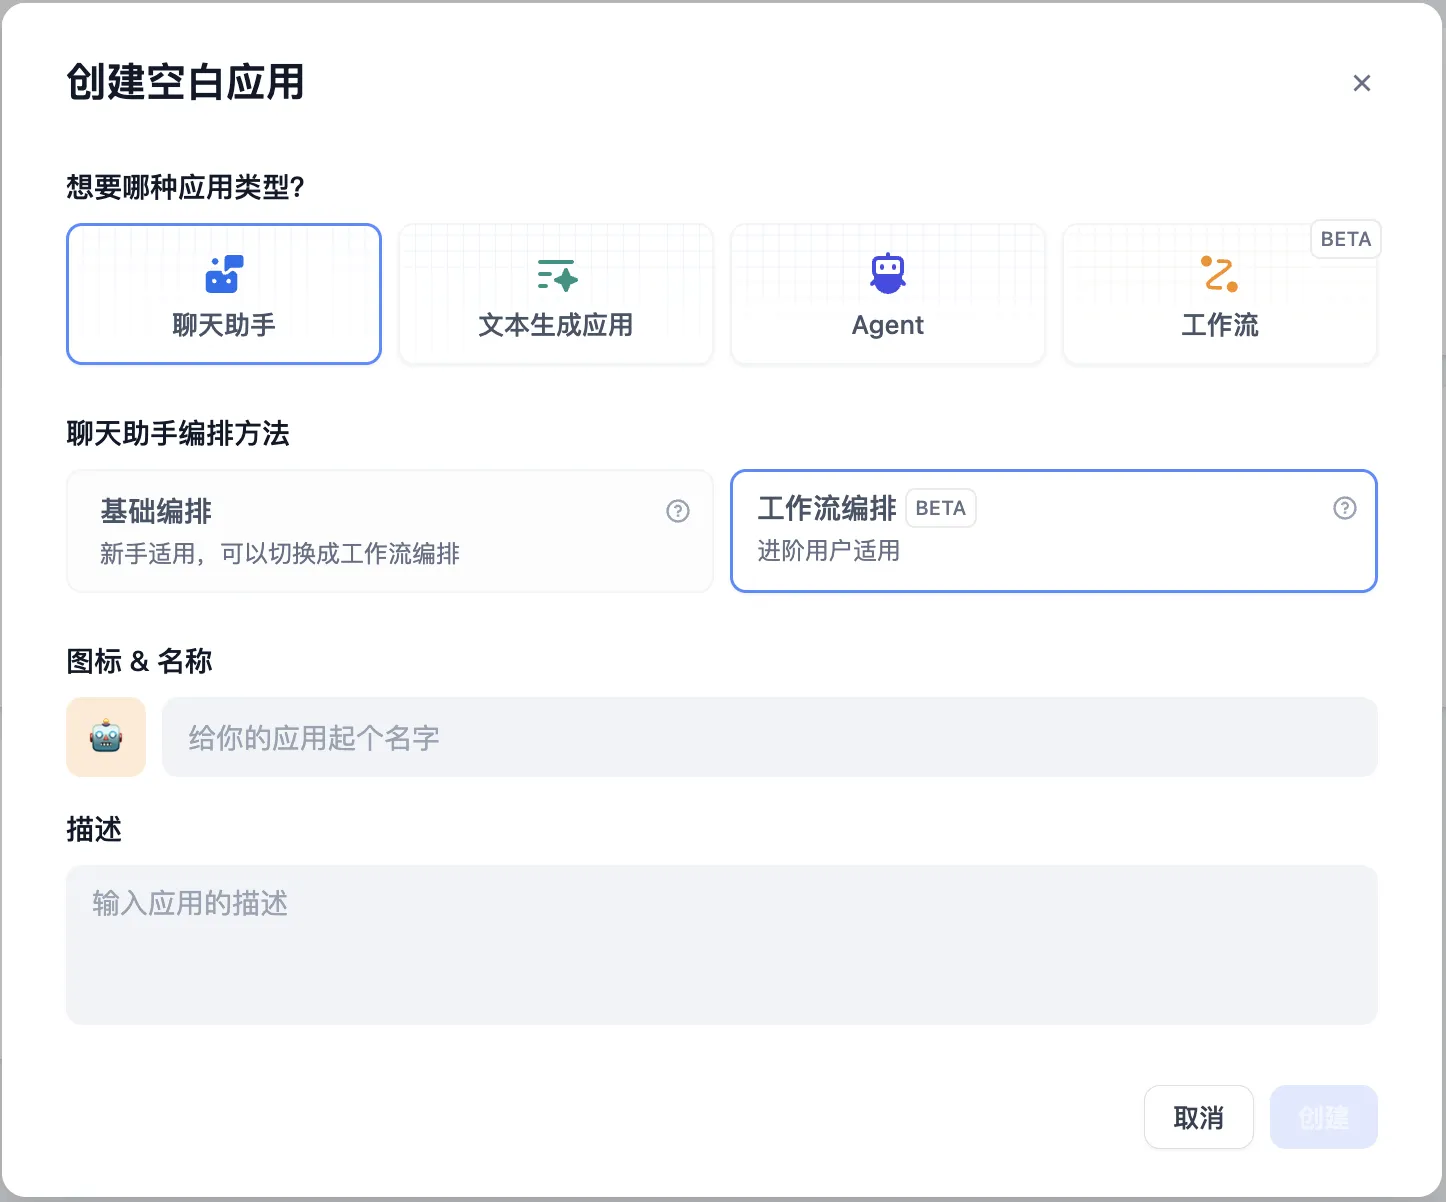Image resolution: width=1446 pixels, height=1202 pixels.
Task: Choose the 聊天助手 app type label
Action: 224,325
